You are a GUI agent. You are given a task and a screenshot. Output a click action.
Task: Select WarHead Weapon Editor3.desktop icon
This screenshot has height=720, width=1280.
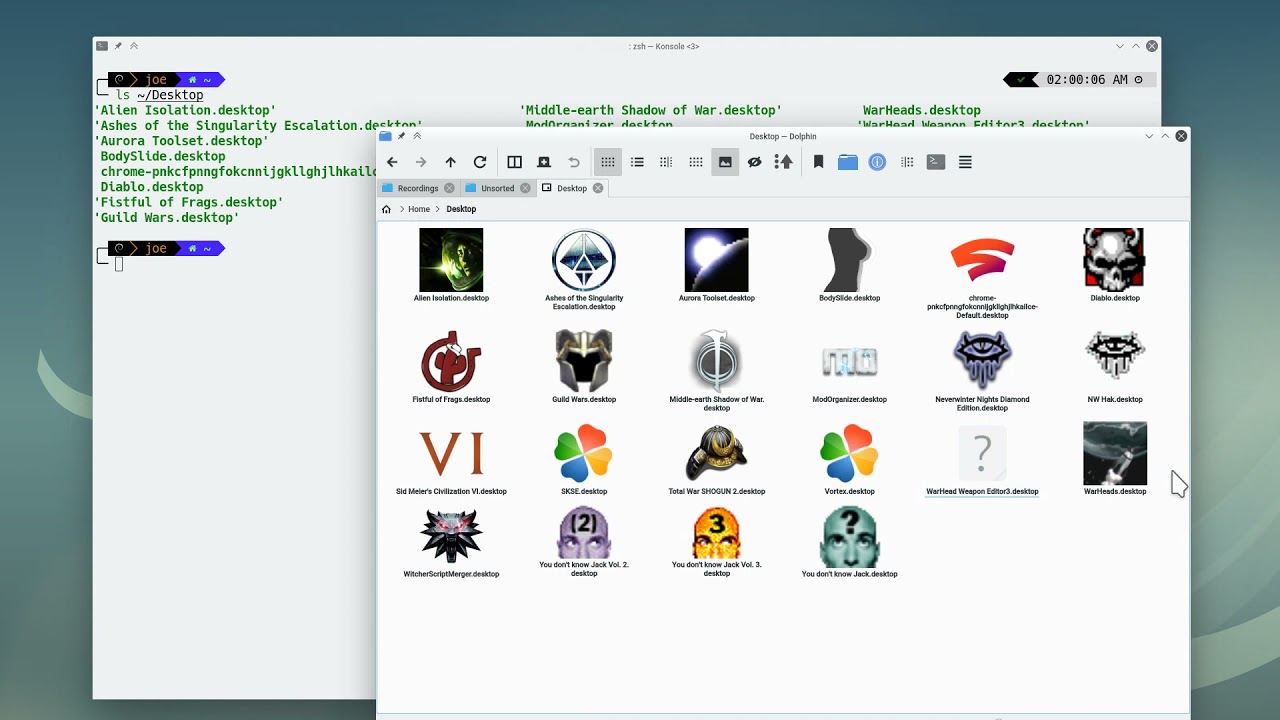tap(982, 453)
